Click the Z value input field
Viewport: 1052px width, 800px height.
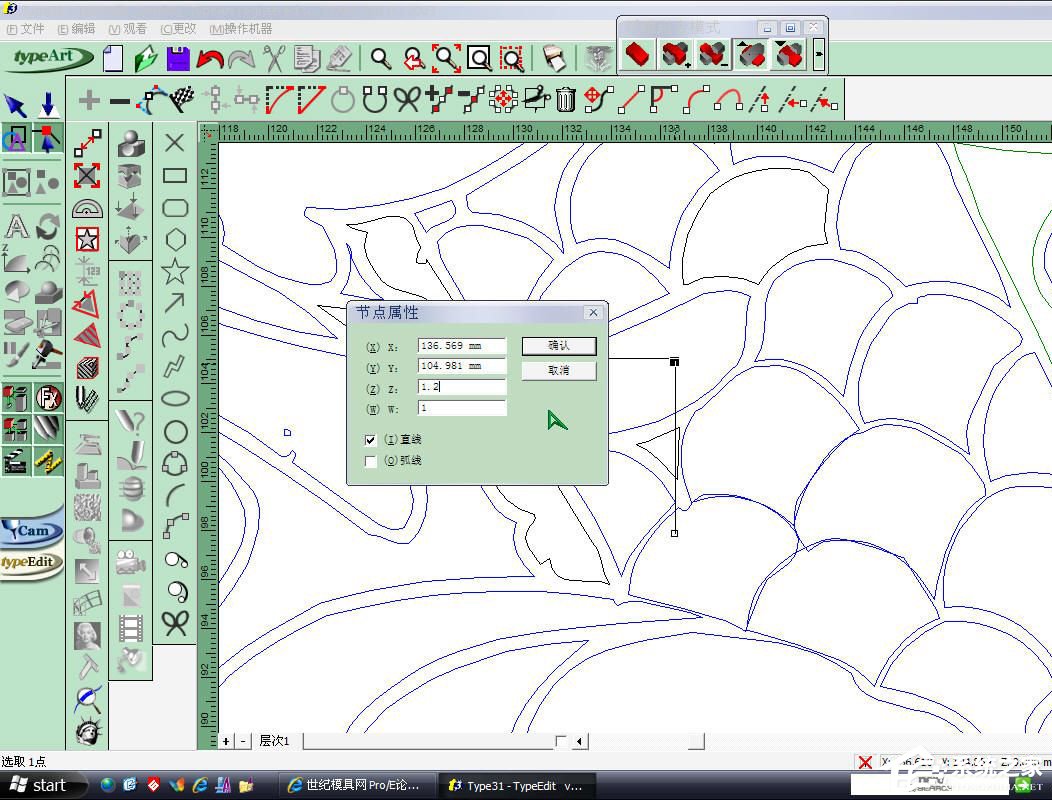tap(462, 387)
